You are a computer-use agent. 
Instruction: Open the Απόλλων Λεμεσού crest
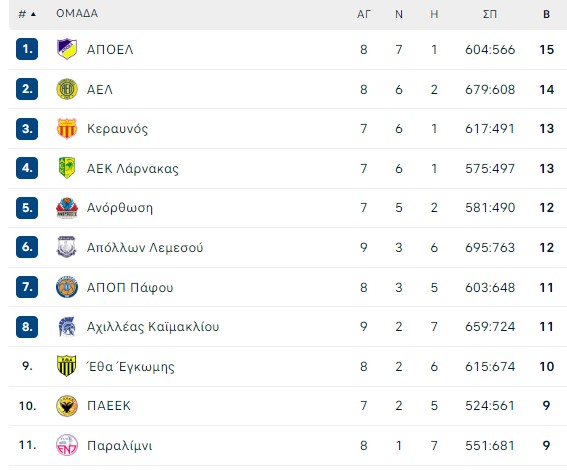tap(67, 247)
